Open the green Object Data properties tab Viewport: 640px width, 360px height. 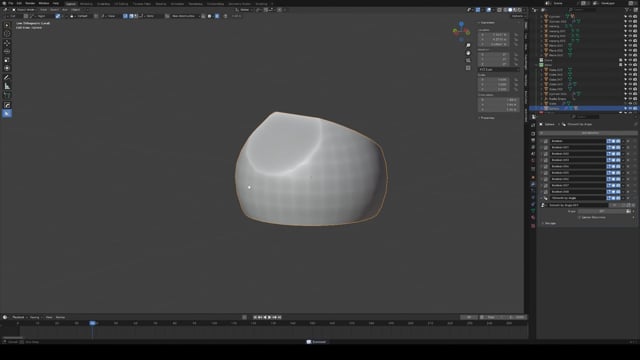click(x=533, y=211)
